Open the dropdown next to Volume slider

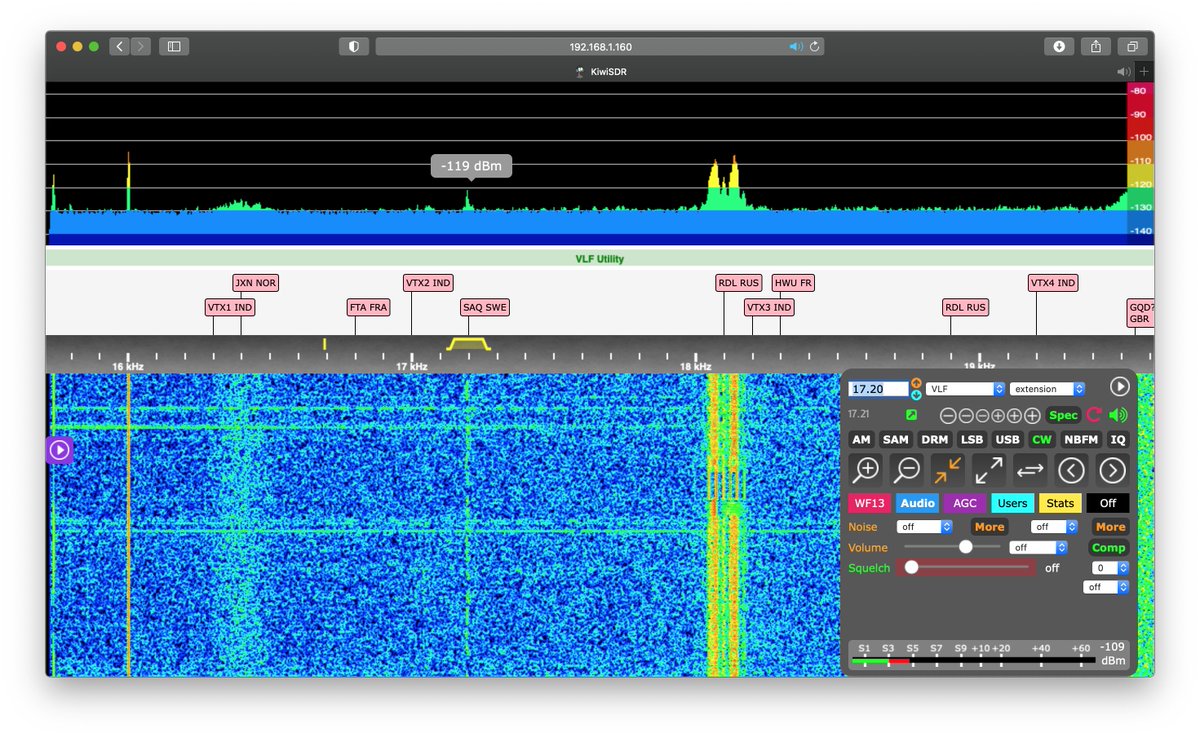pyautogui.click(x=1038, y=547)
